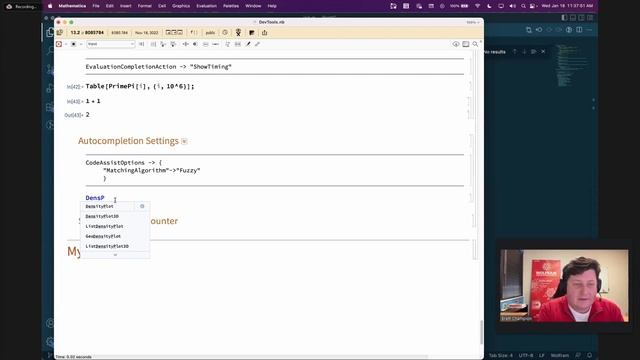This screenshot has width=640, height=360.
Task: Open the Palettes menu
Action: 231,6
